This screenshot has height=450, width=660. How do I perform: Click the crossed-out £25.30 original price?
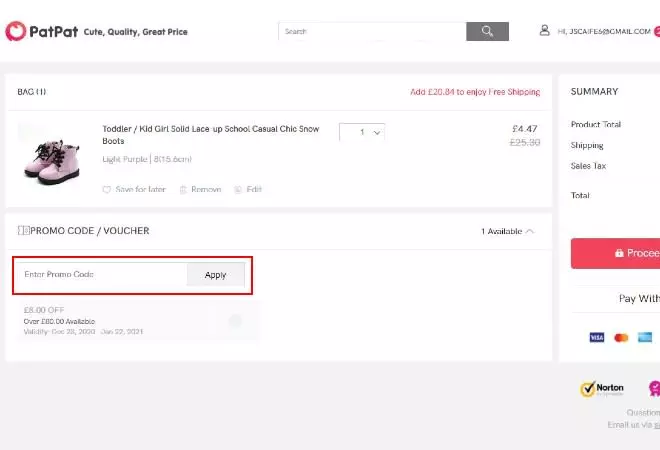click(524, 142)
